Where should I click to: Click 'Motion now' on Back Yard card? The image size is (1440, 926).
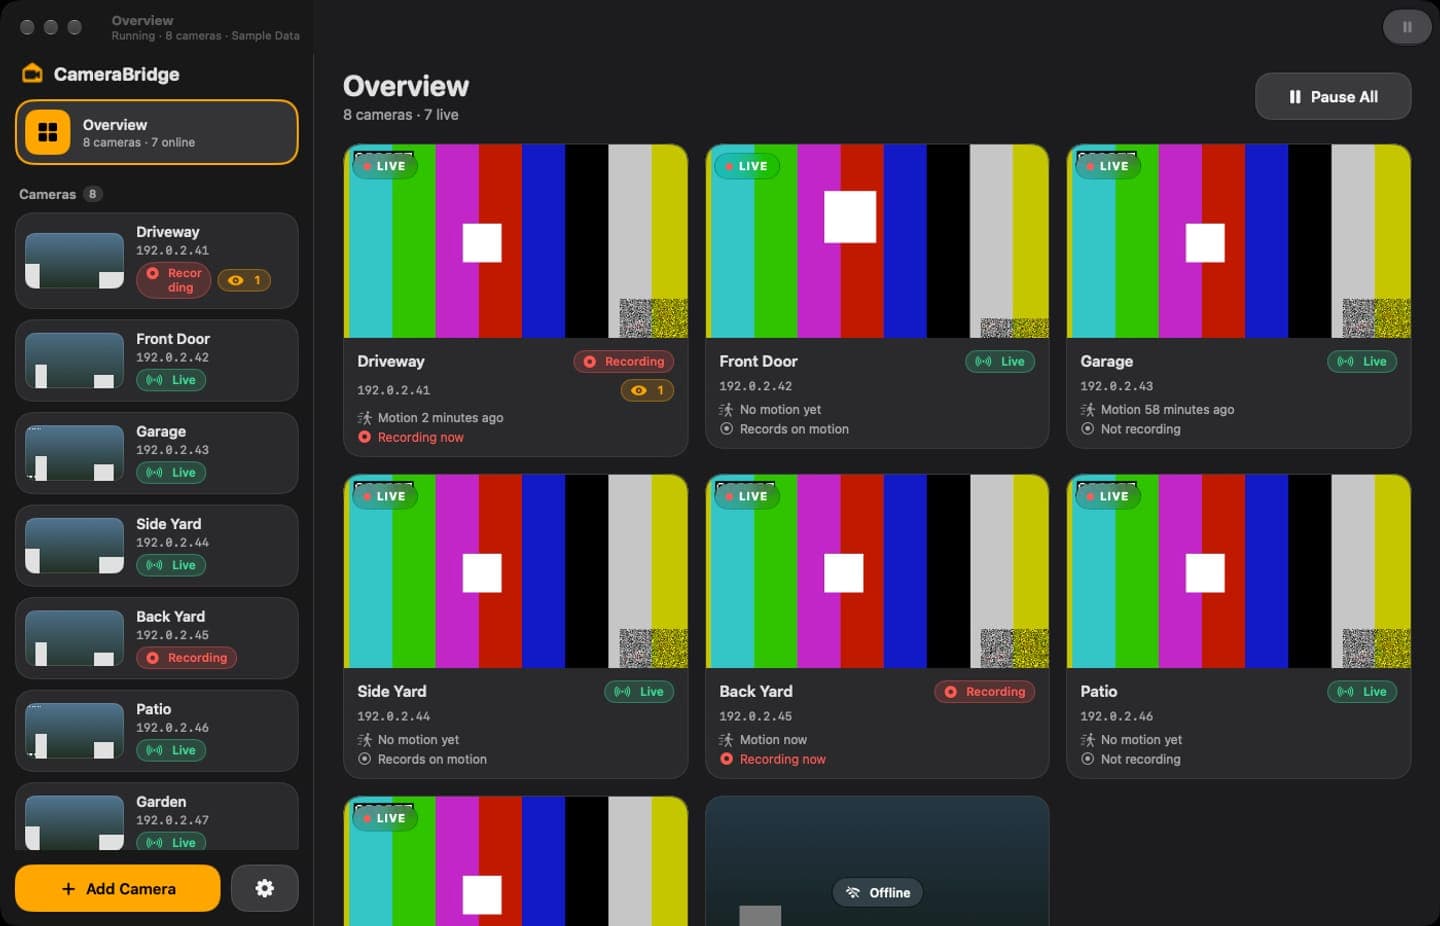(x=773, y=740)
